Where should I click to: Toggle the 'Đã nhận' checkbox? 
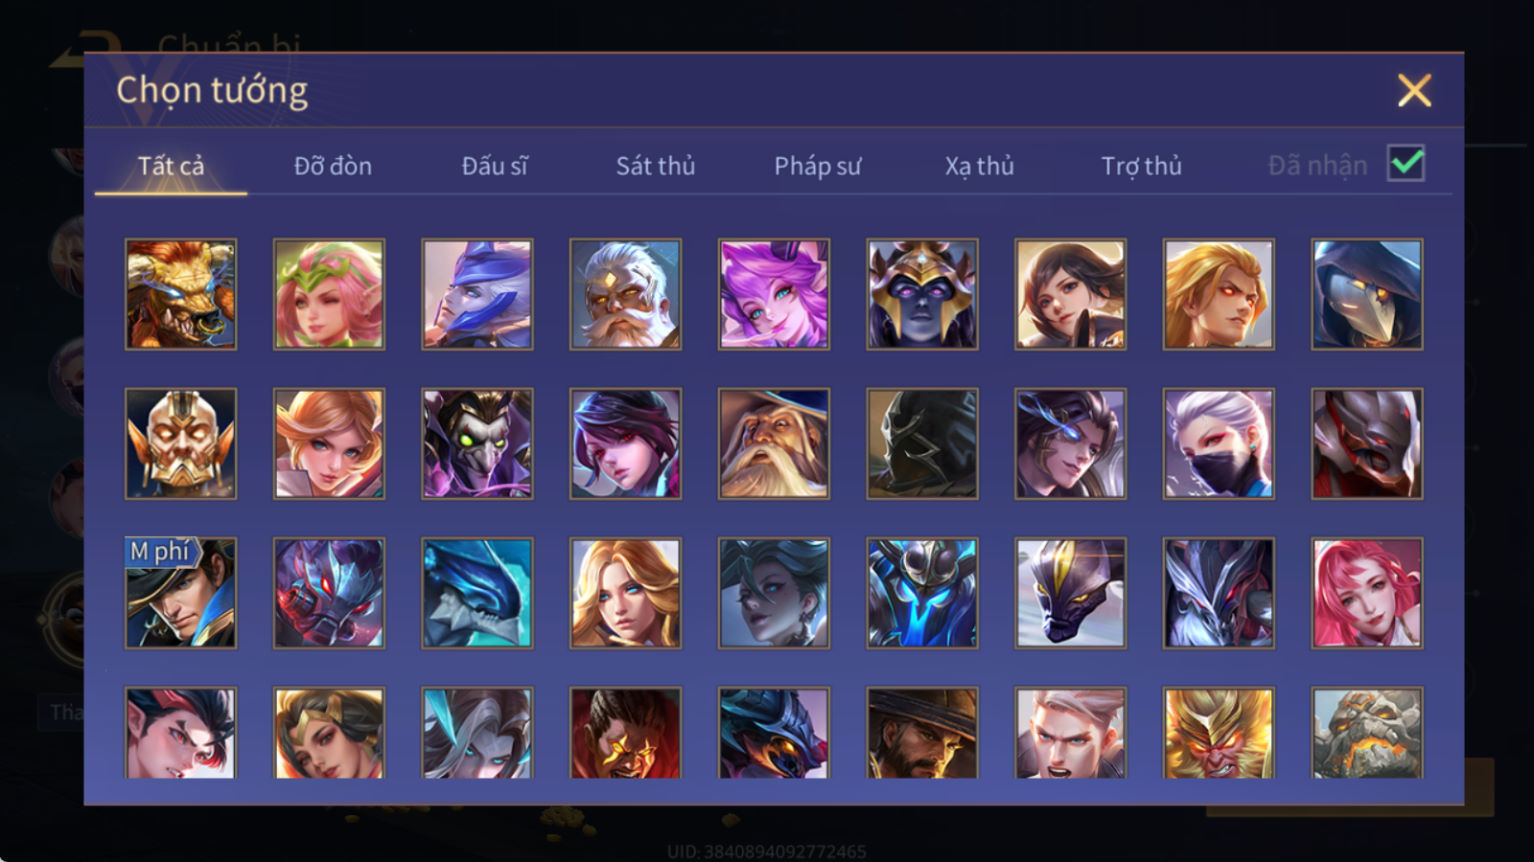pos(1406,163)
